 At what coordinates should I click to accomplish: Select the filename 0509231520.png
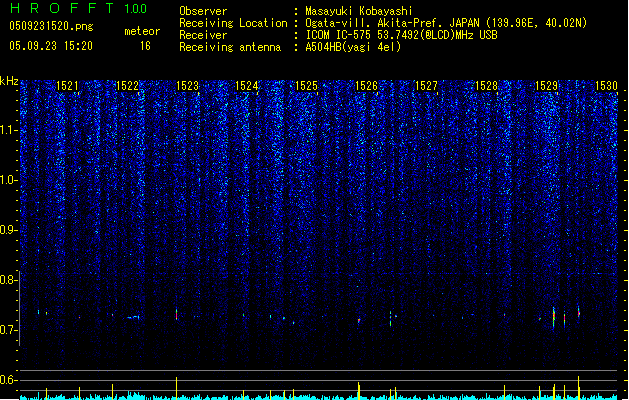51,27
